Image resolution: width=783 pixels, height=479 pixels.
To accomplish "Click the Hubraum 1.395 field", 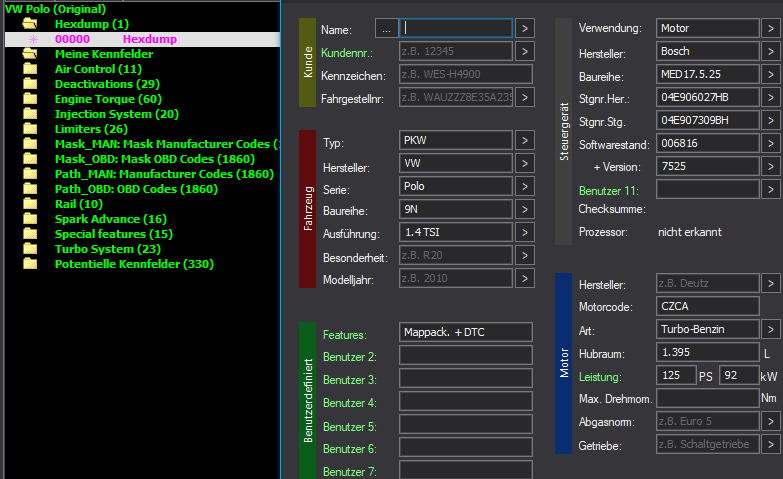I will coord(708,352).
